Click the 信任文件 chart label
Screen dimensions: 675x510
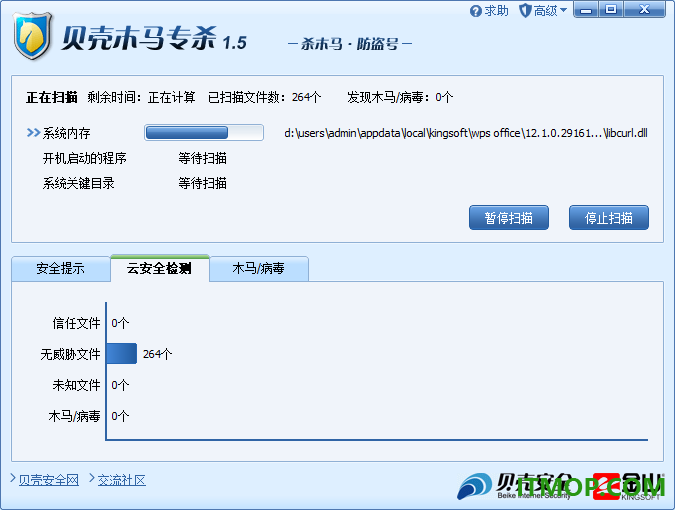(x=76, y=323)
